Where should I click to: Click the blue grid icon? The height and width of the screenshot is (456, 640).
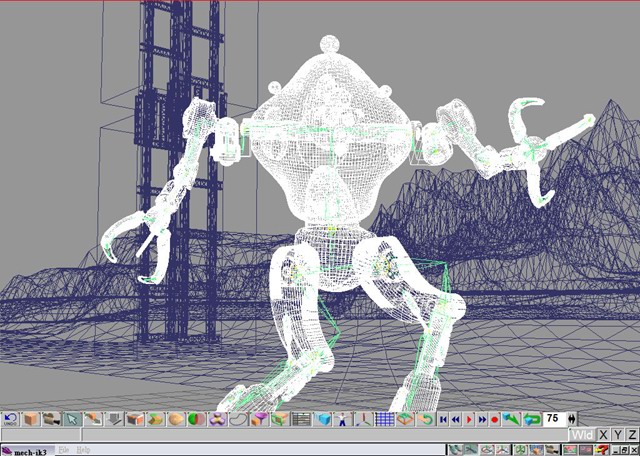coord(384,420)
